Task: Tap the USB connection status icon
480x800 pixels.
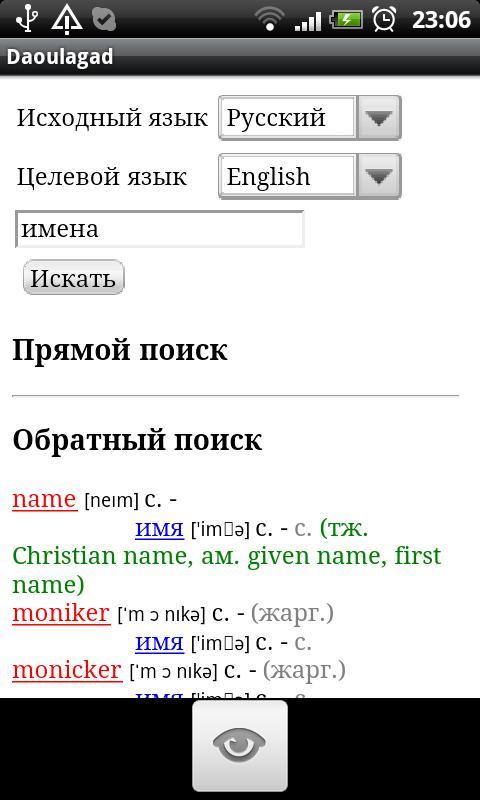Action: pos(27,18)
